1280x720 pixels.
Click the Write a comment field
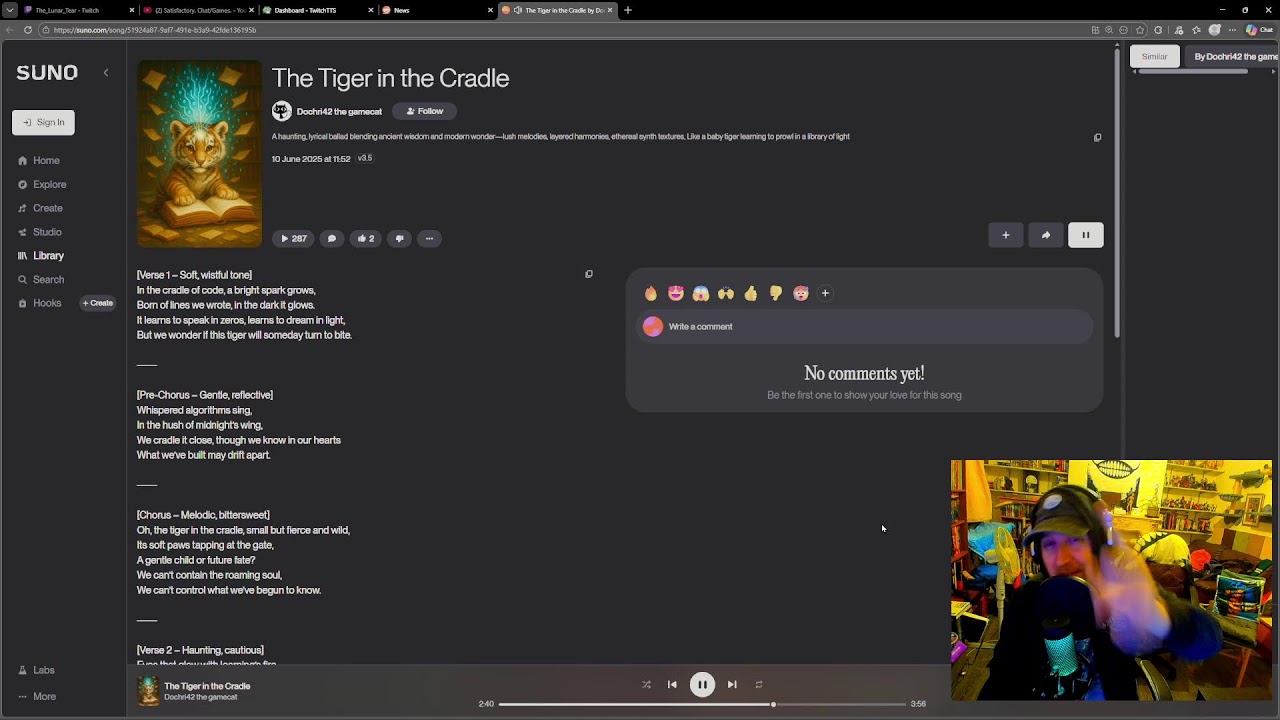click(x=865, y=327)
